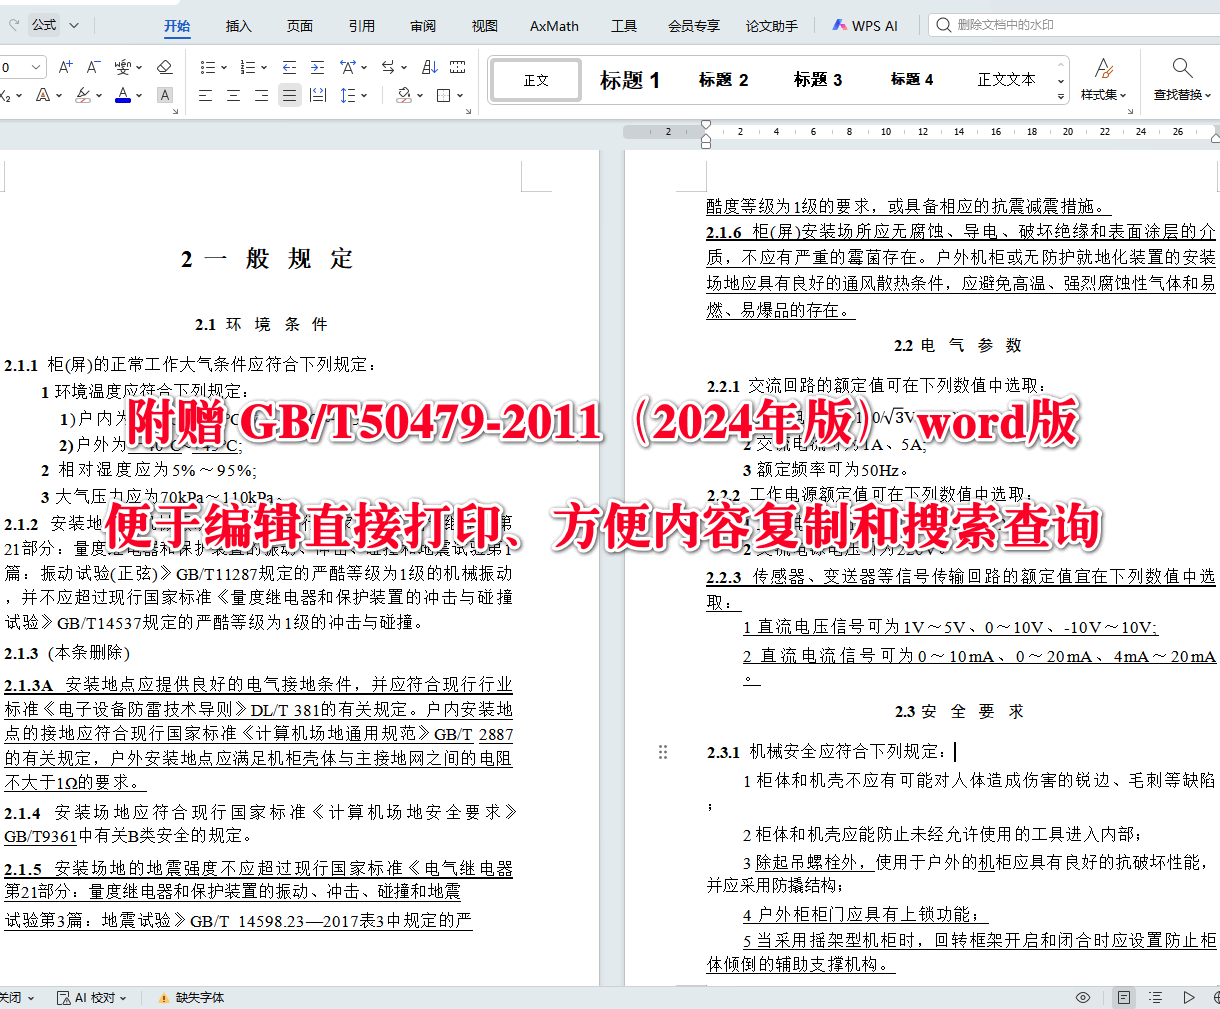Screen dimensions: 1220x1009
Task: Click the first-line indent marker on the ruler
Action: point(708,124)
